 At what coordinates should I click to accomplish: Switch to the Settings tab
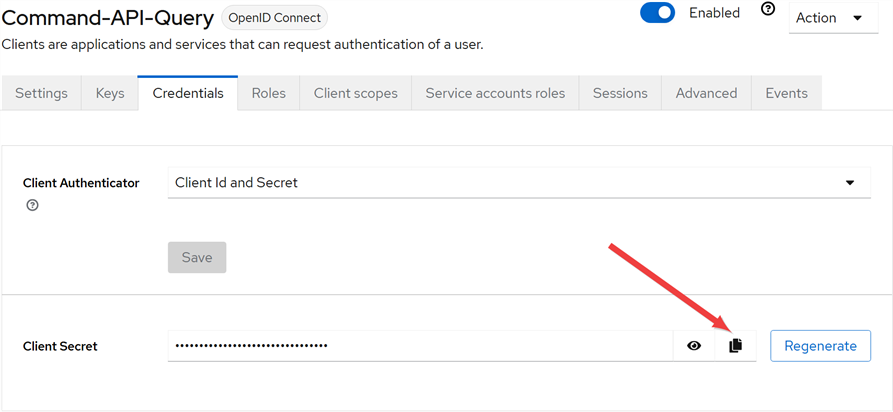41,93
